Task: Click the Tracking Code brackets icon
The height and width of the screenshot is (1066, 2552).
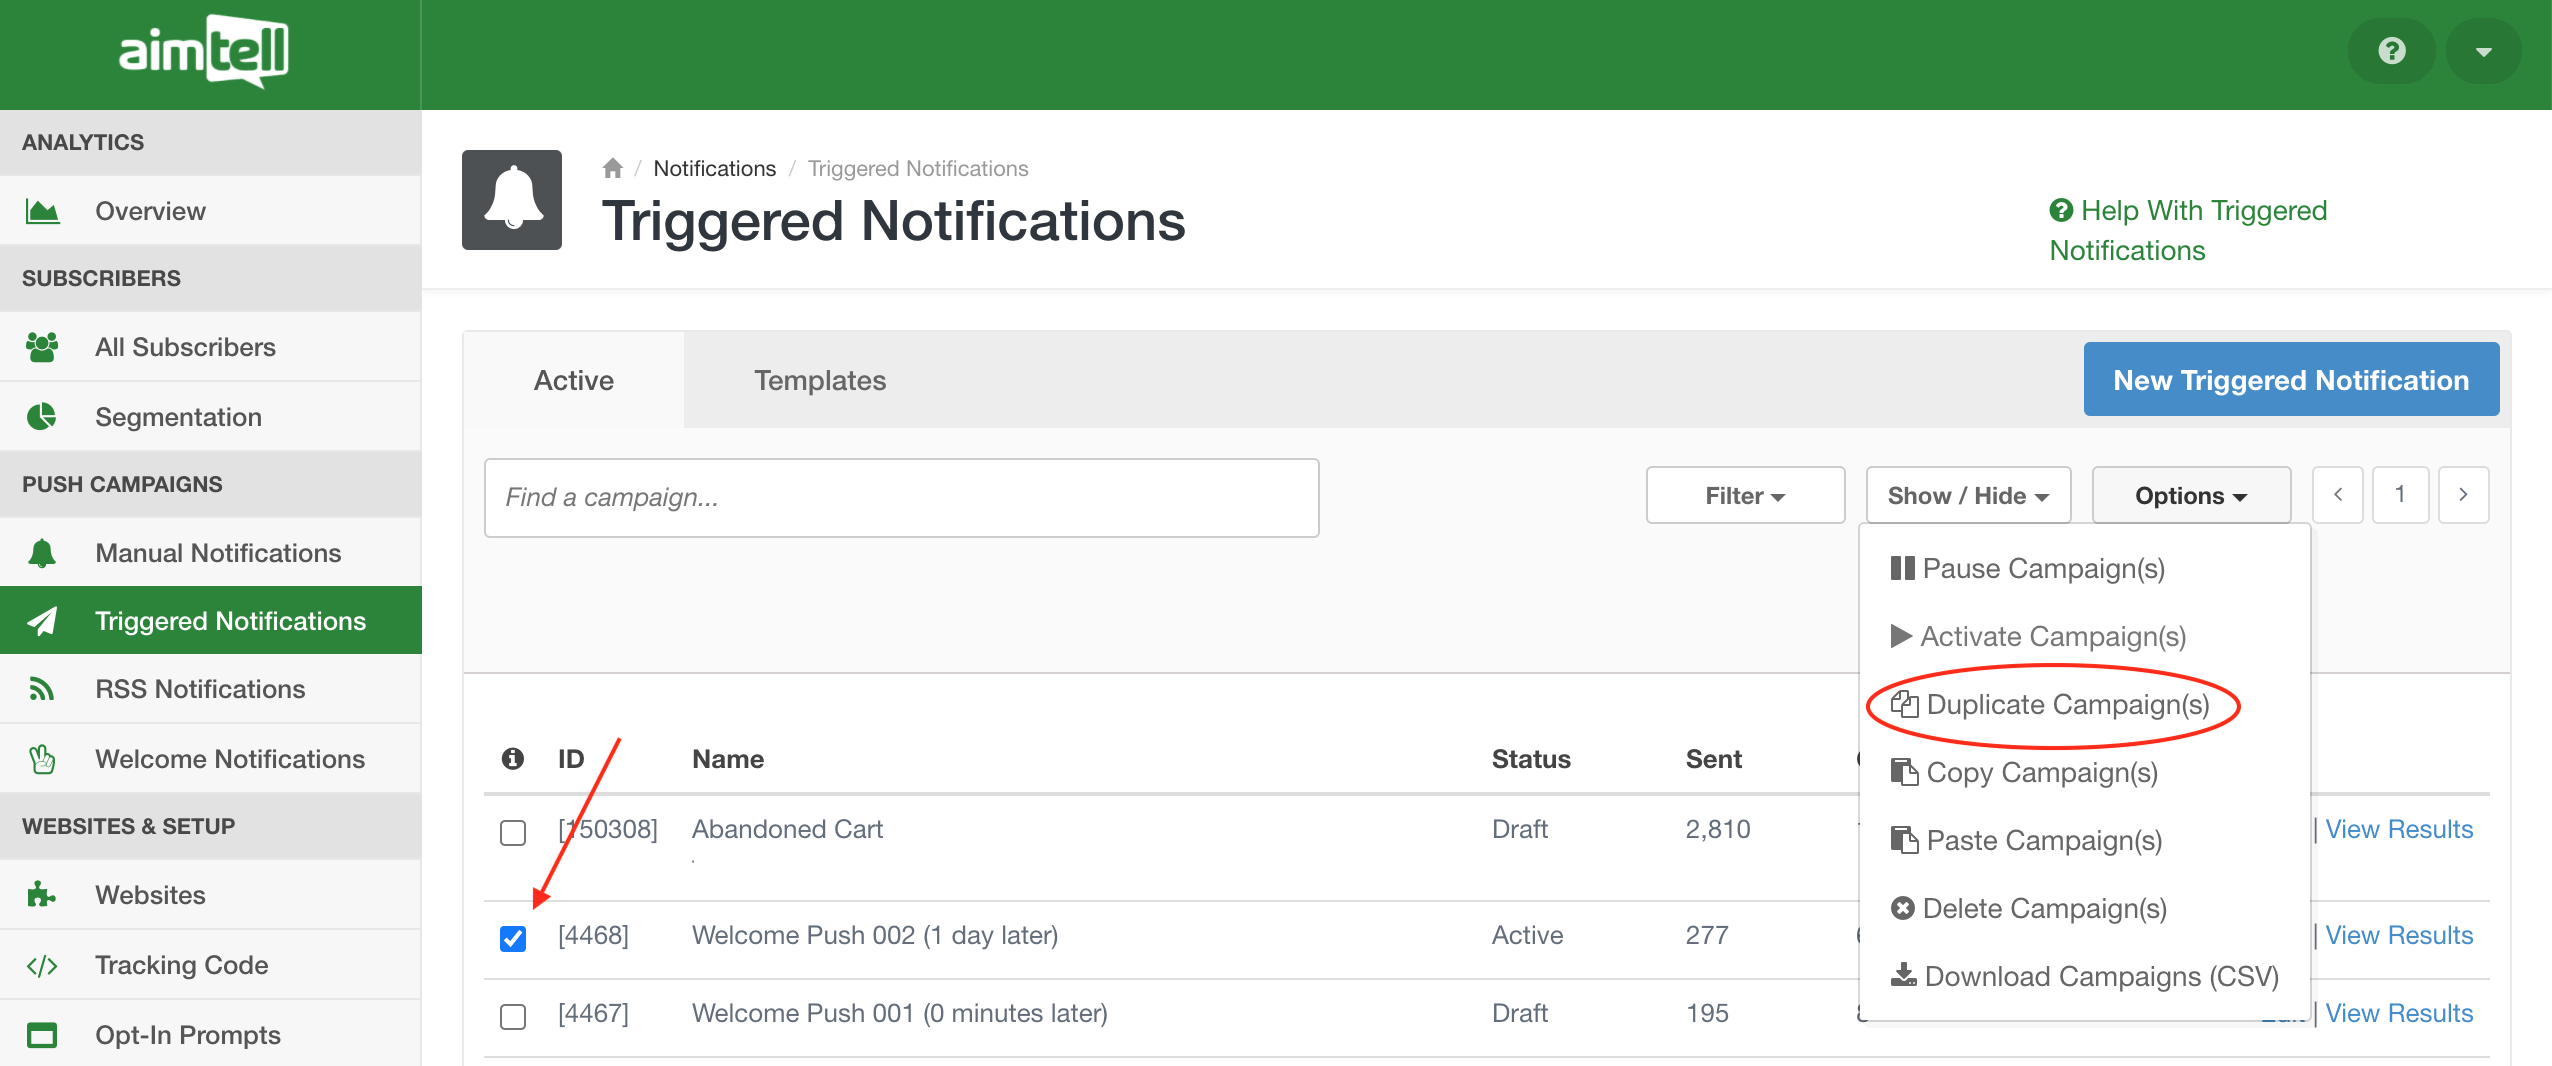Action: pyautogui.click(x=42, y=965)
